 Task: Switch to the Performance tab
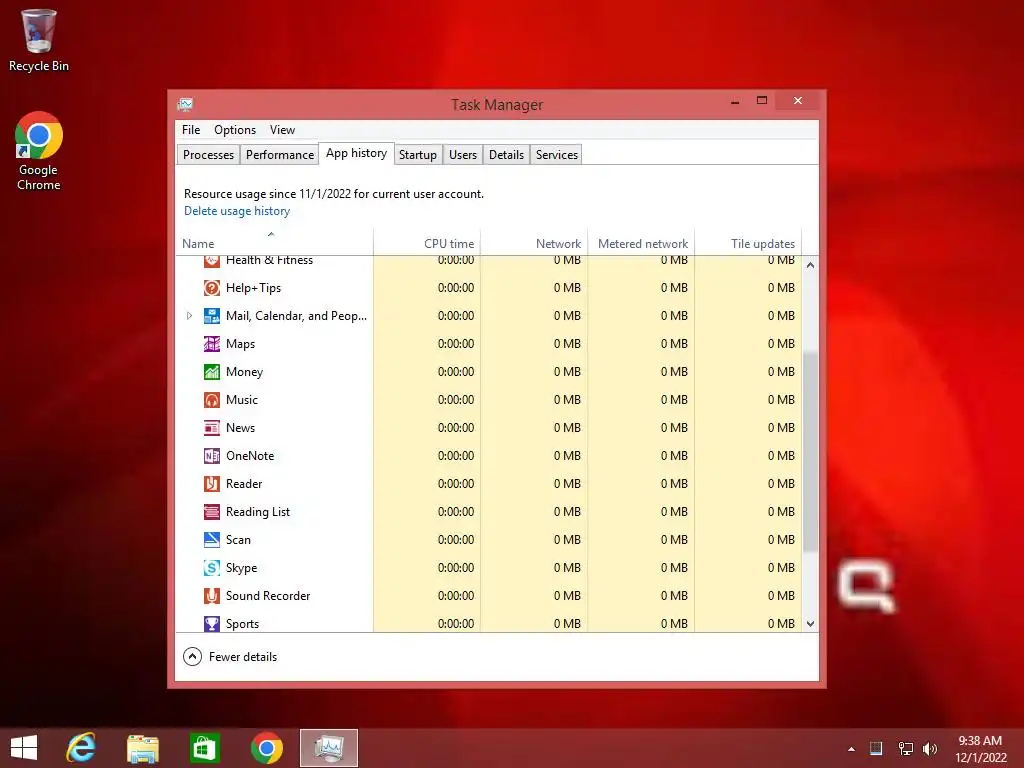tap(280, 155)
